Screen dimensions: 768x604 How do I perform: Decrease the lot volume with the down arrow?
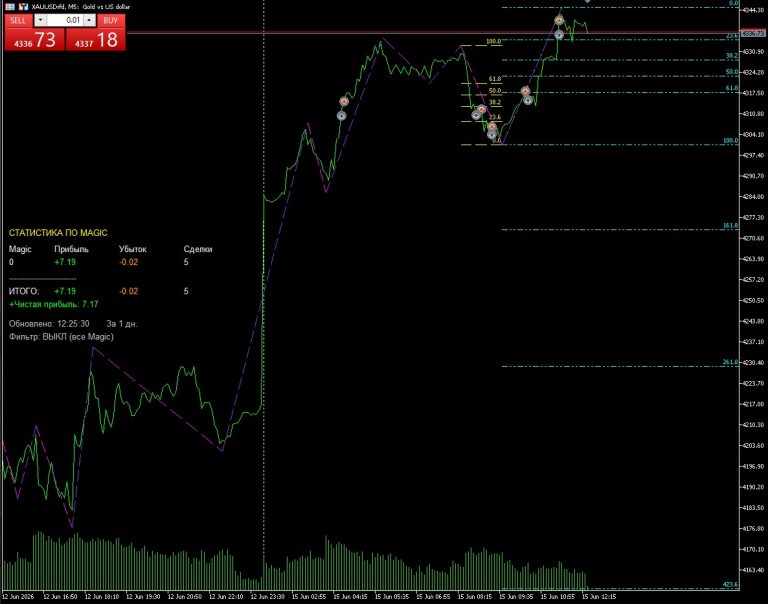[40, 20]
